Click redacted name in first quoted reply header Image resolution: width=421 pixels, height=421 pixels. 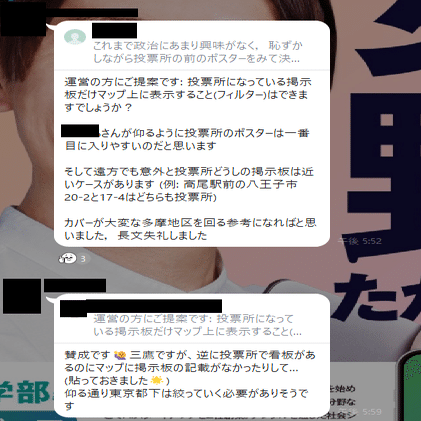114,30
